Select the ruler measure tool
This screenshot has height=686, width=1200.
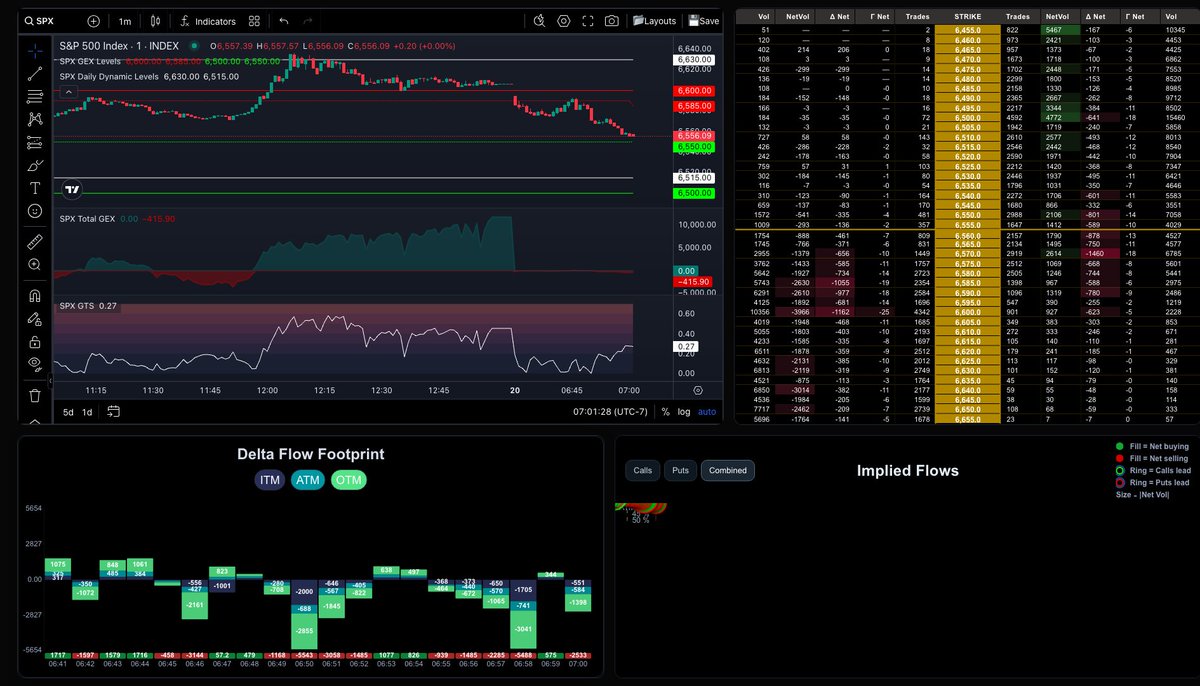(35, 242)
